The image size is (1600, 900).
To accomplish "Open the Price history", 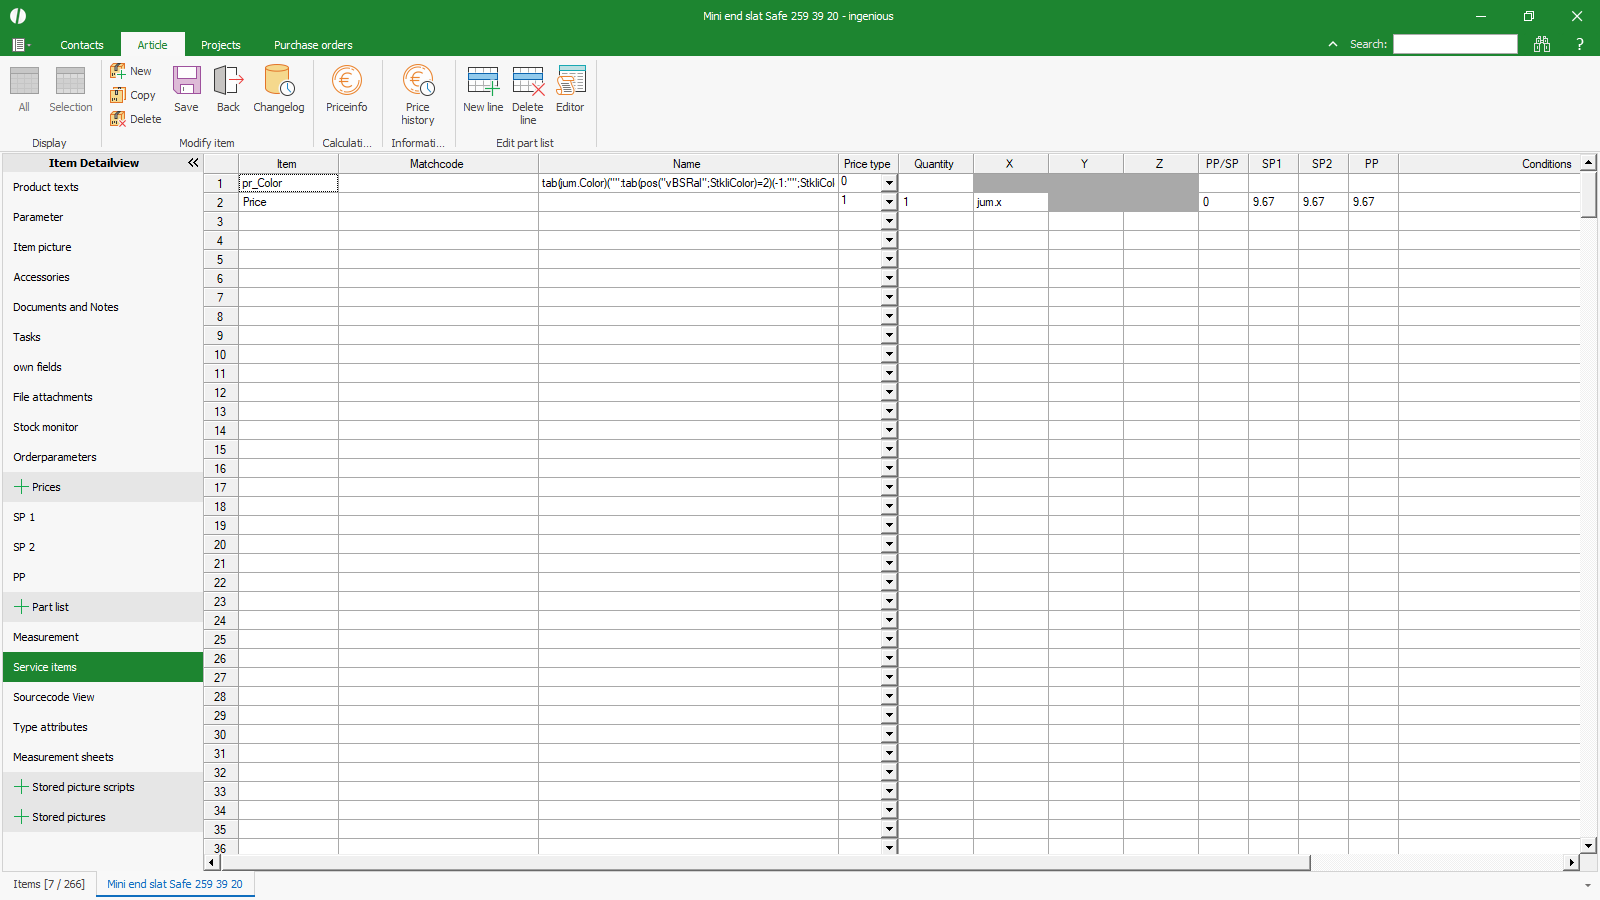I will pos(418,93).
